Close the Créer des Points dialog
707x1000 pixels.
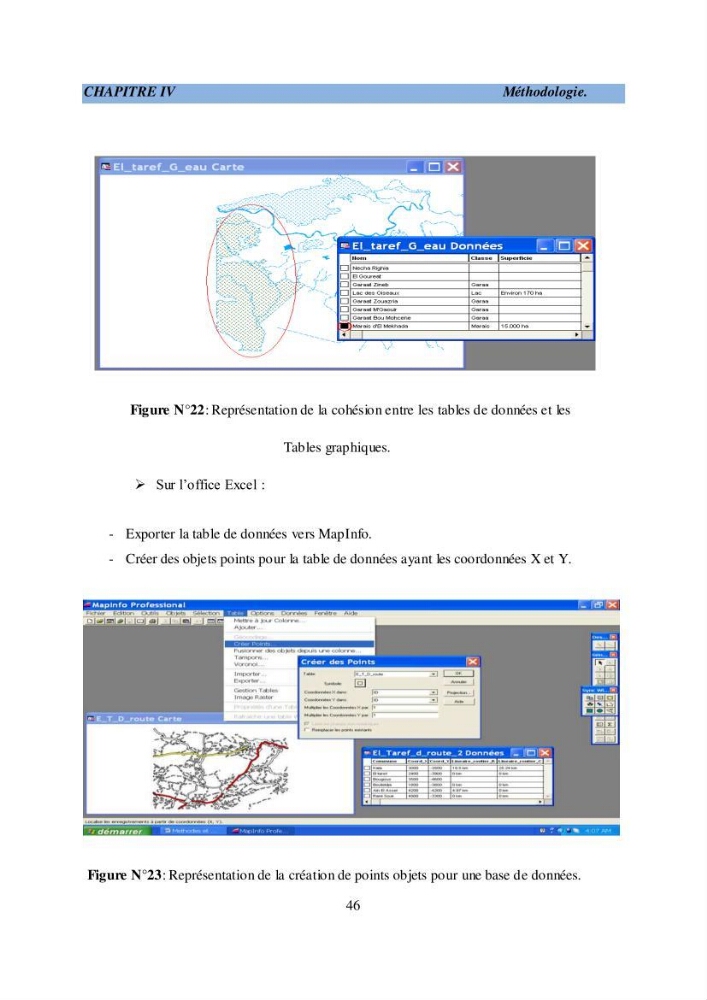pos(472,662)
